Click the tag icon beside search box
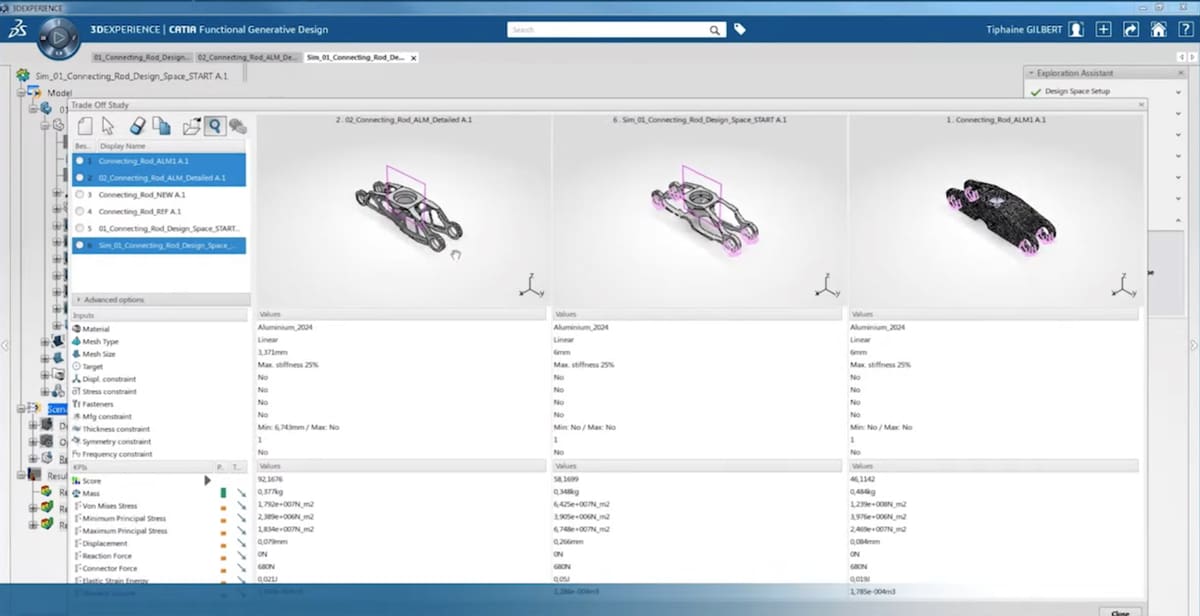This screenshot has width=1200, height=616. 740,30
